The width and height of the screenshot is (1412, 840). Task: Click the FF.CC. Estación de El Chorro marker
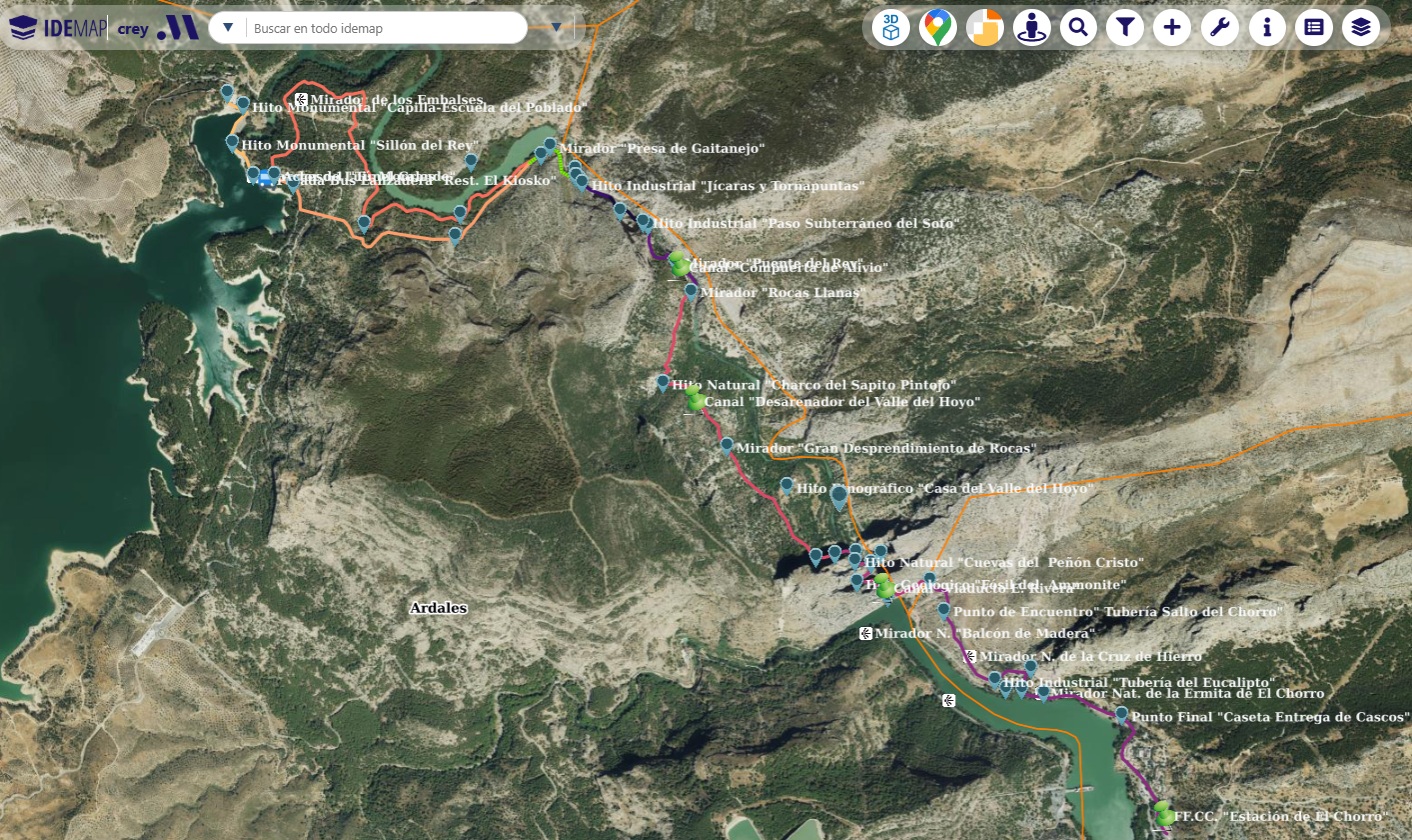click(x=1162, y=817)
